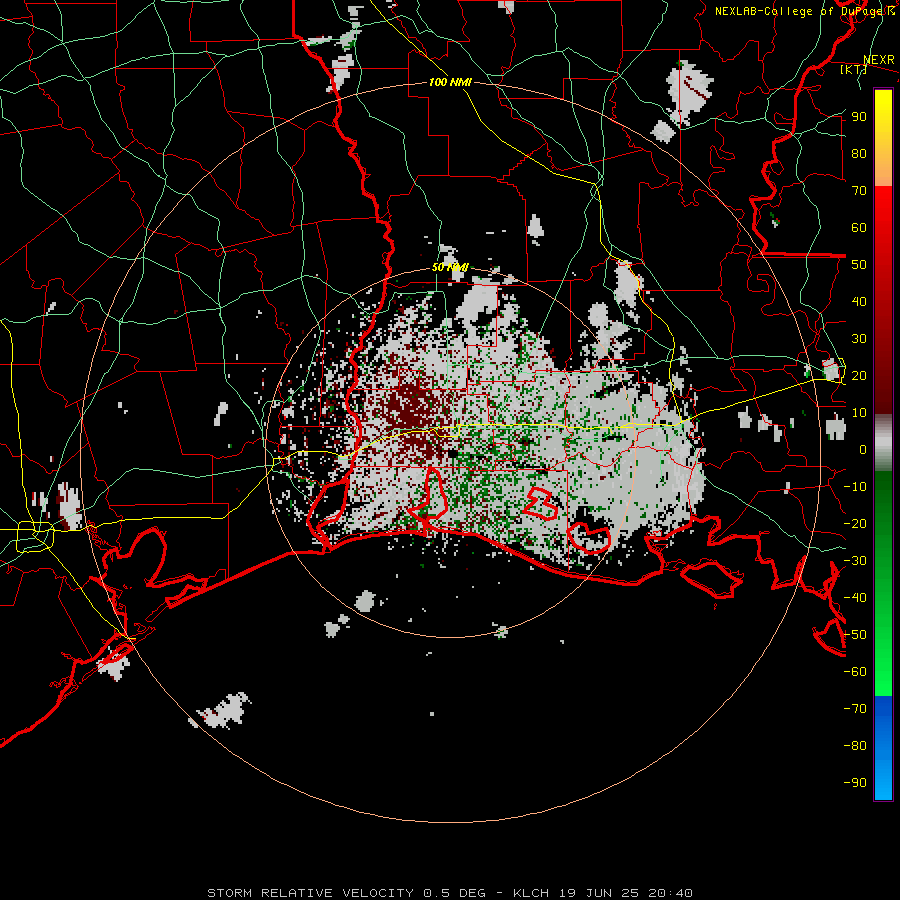This screenshot has height=900, width=900.
Task: Select the positive 60 knots scale value
Action: pos(859,227)
